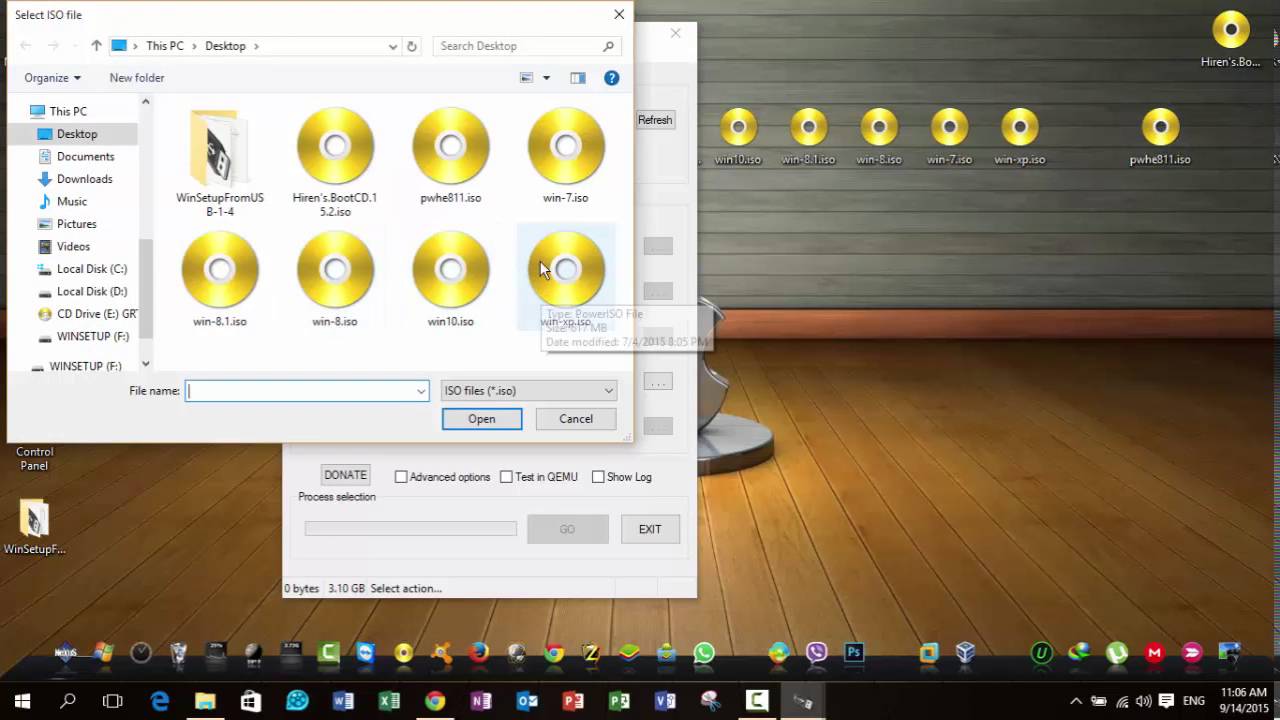Open the Windows Start menu
Image resolution: width=1280 pixels, height=720 pixels.
[x=22, y=701]
